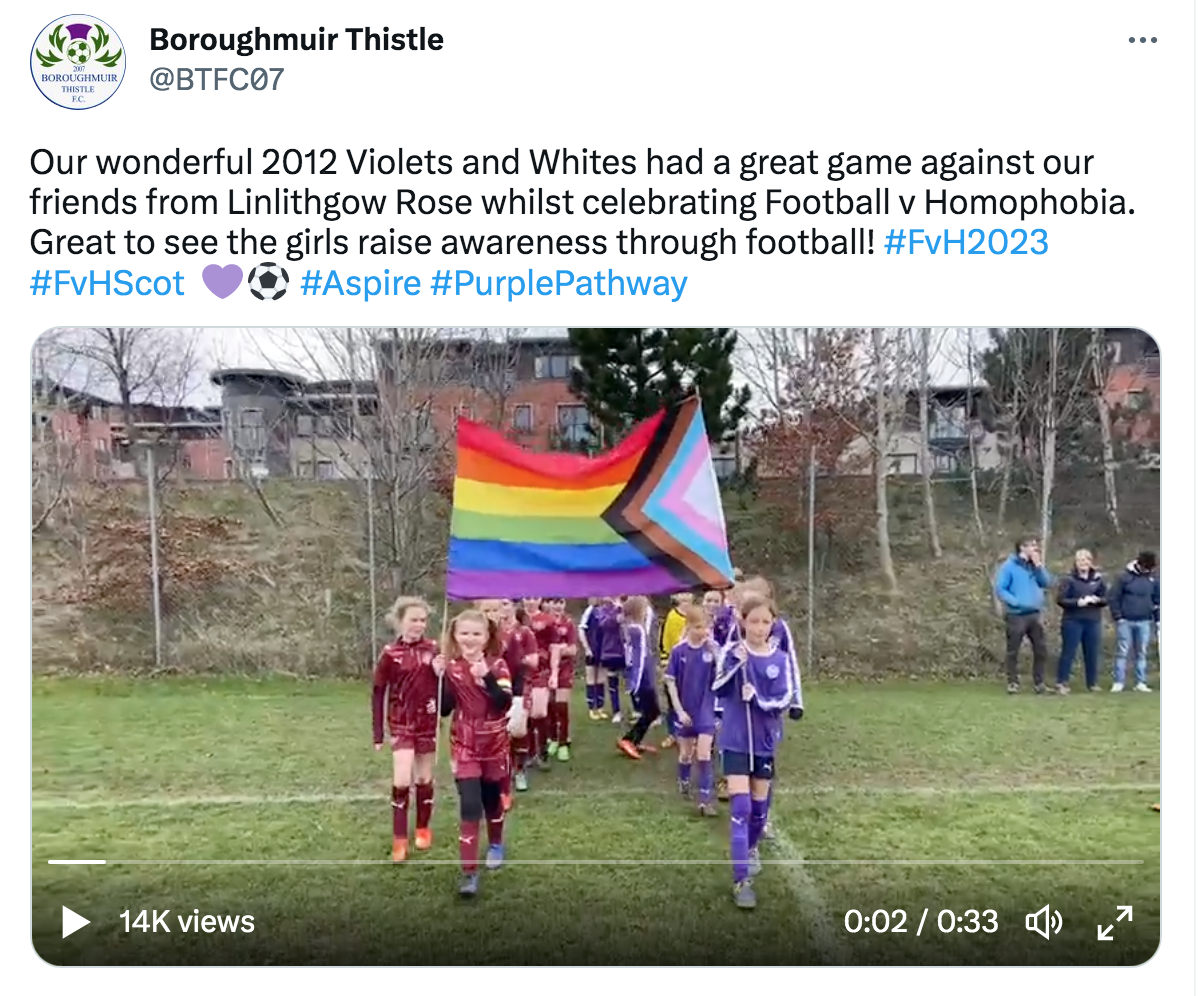This screenshot has height=996, width=1198.
Task: Expand the video to fullscreen
Action: click(1115, 922)
